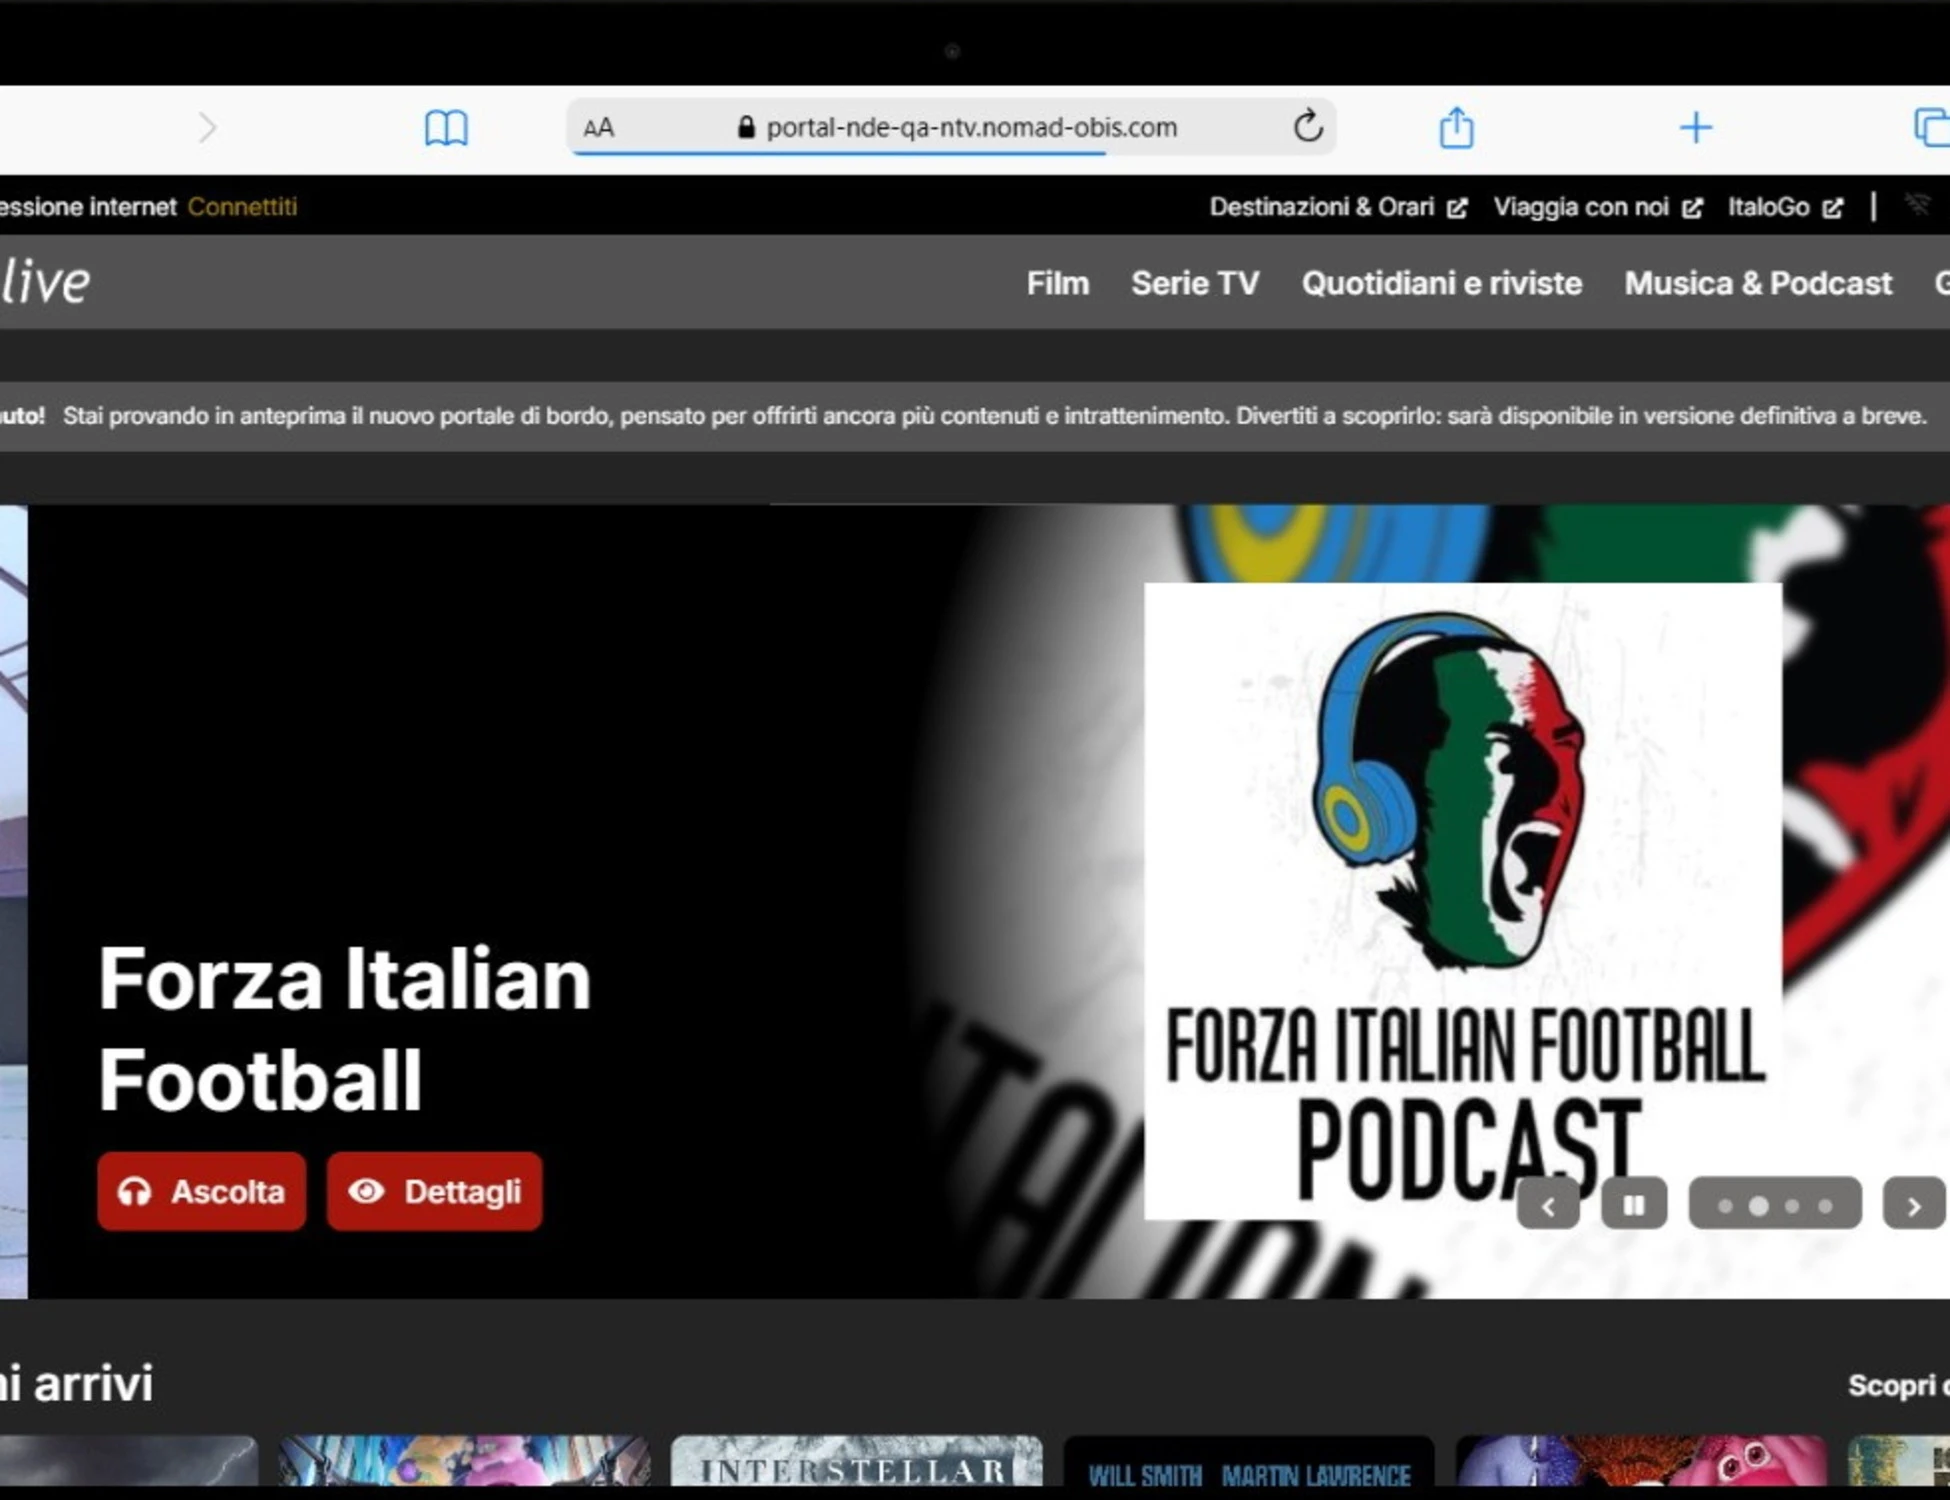Go to the Serie TV section

pyautogui.click(x=1195, y=283)
